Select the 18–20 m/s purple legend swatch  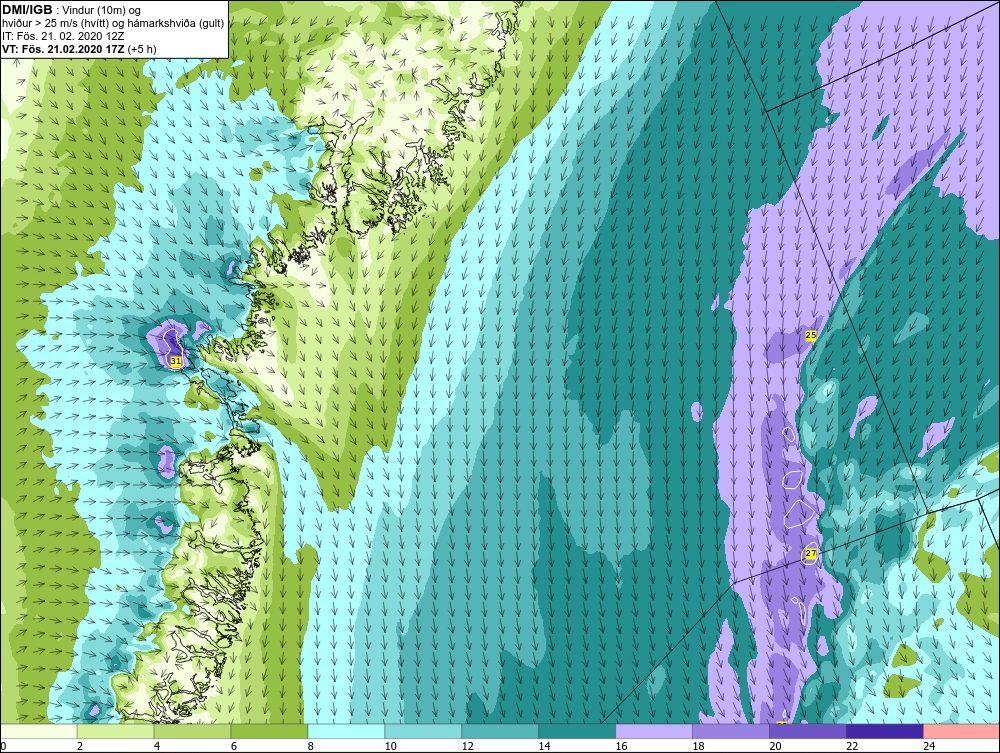click(x=731, y=731)
